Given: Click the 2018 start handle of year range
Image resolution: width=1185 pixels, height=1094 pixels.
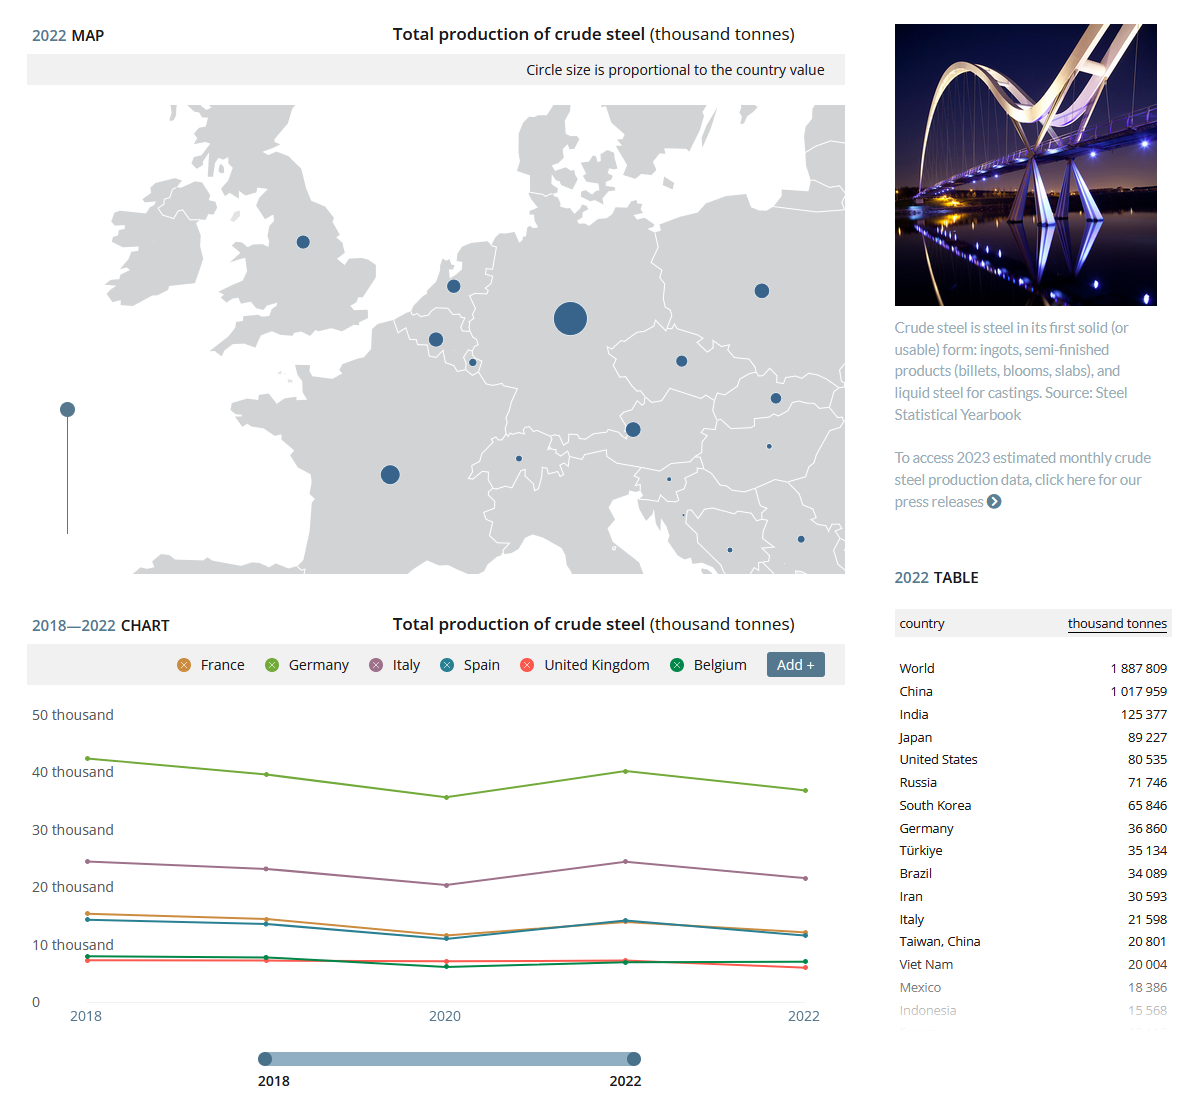Looking at the screenshot, I should [x=265, y=1059].
